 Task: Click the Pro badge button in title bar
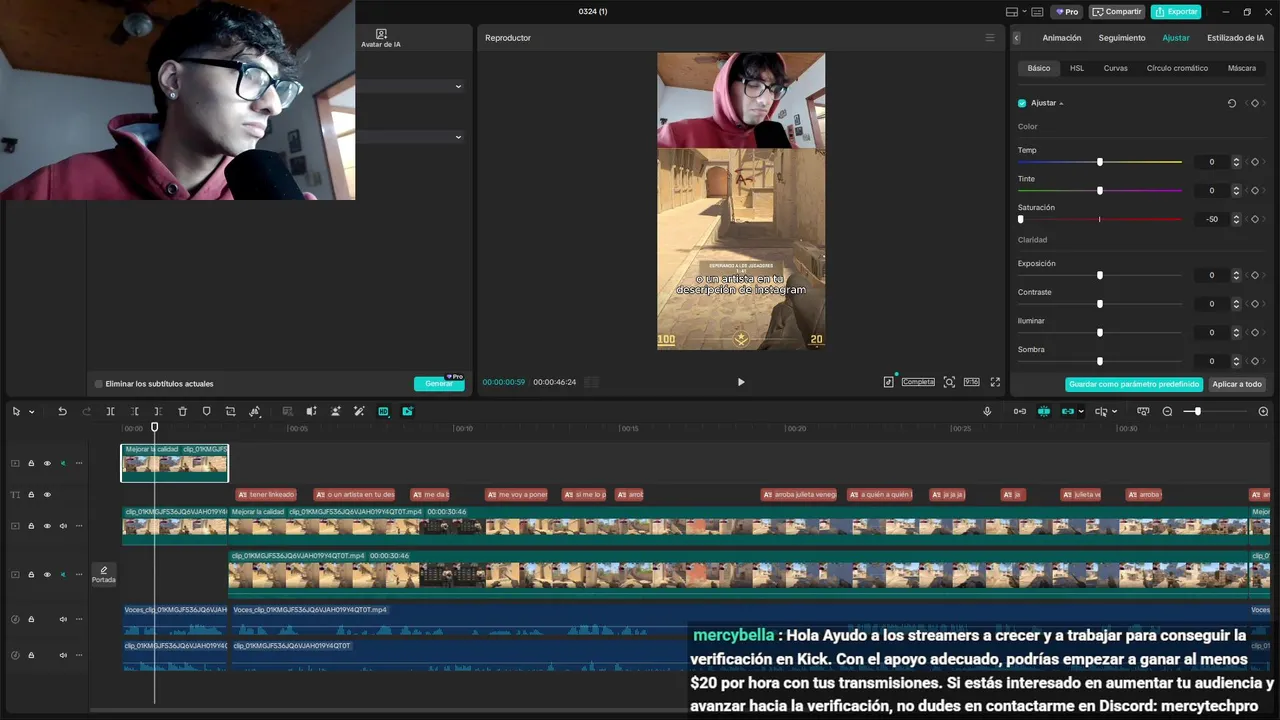(1067, 12)
